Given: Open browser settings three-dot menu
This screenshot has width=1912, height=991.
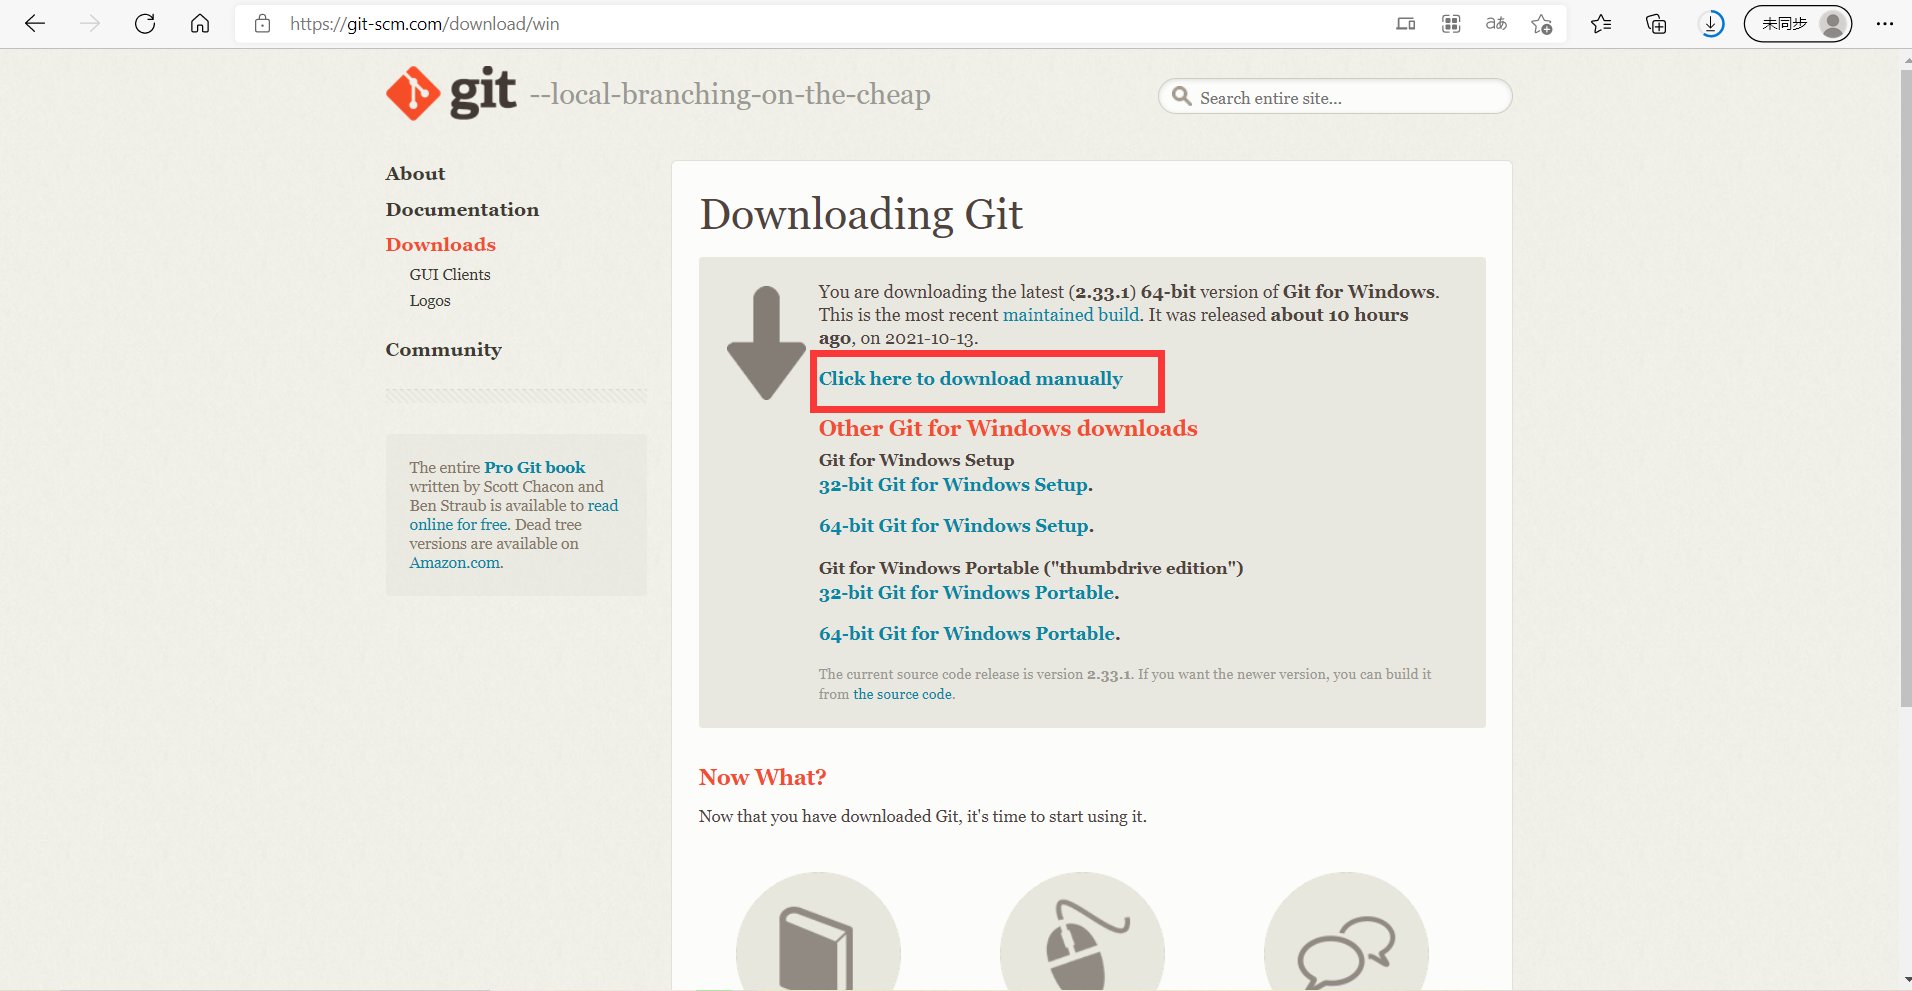Looking at the screenshot, I should tap(1885, 24).
